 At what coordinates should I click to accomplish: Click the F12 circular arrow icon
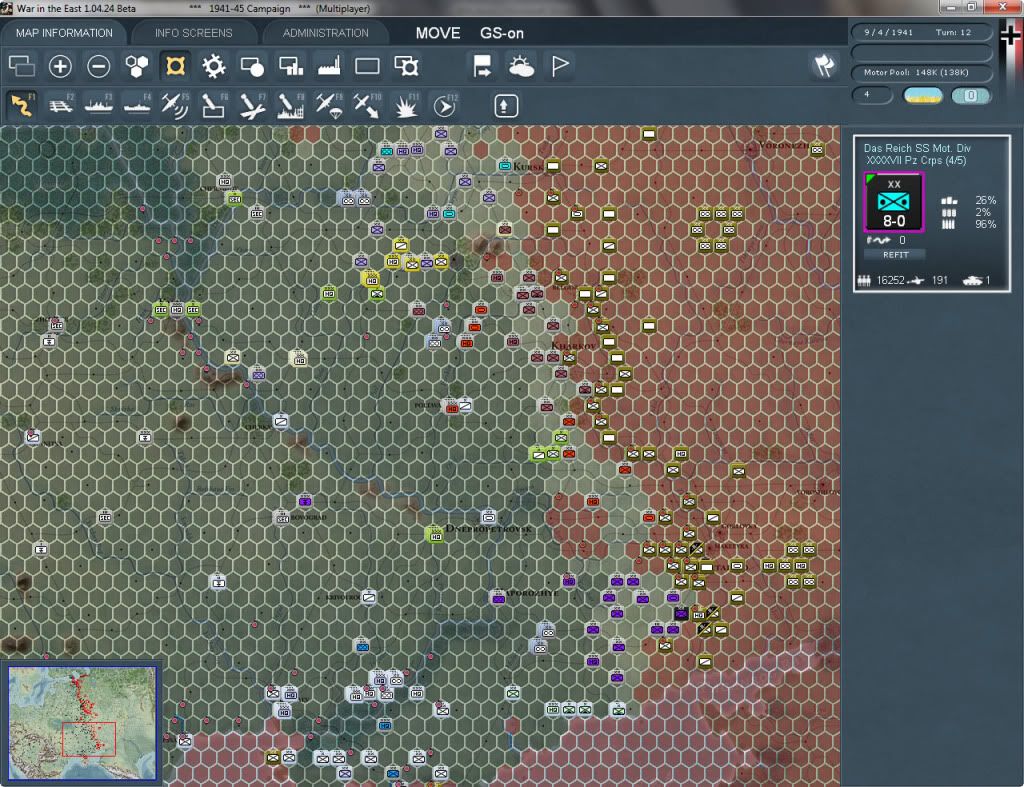coord(445,105)
